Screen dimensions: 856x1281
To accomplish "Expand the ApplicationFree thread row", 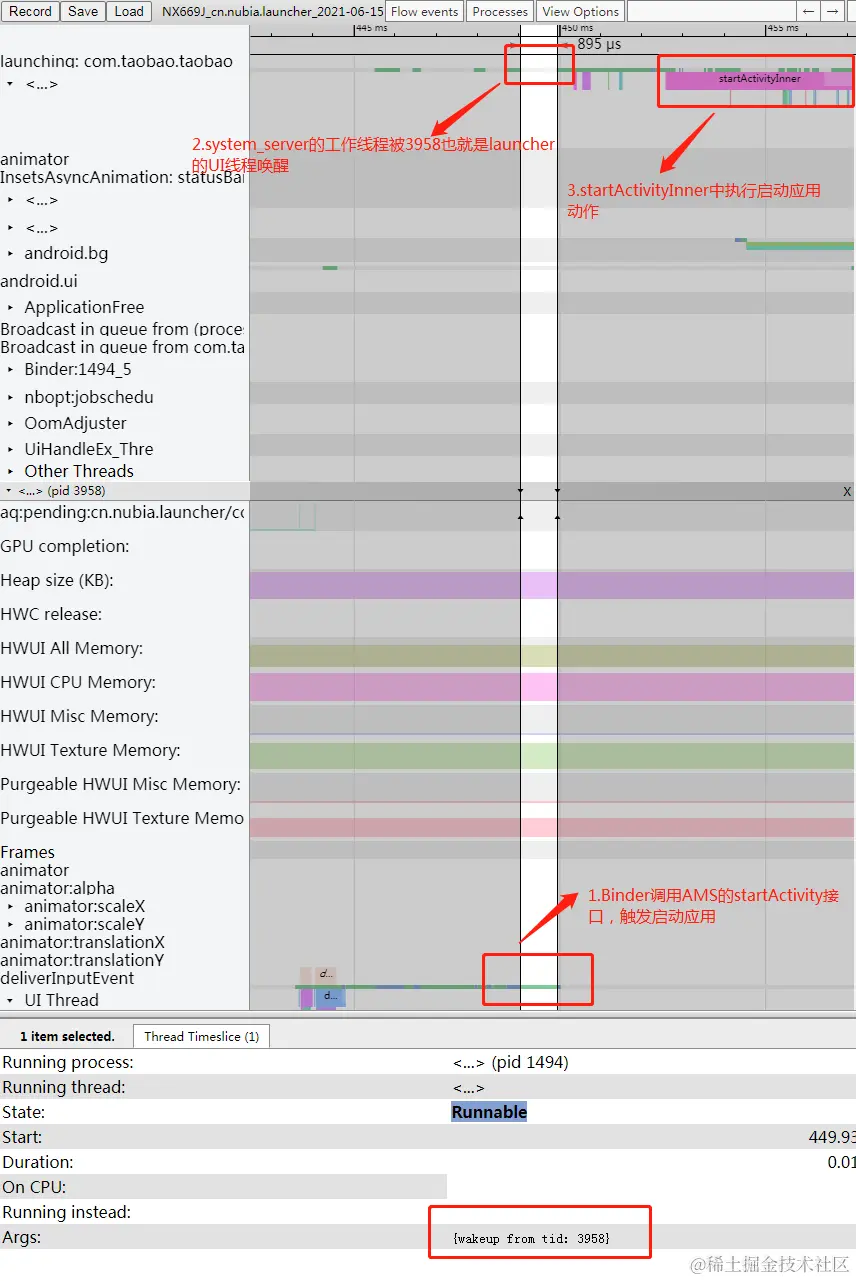I will [x=10, y=307].
